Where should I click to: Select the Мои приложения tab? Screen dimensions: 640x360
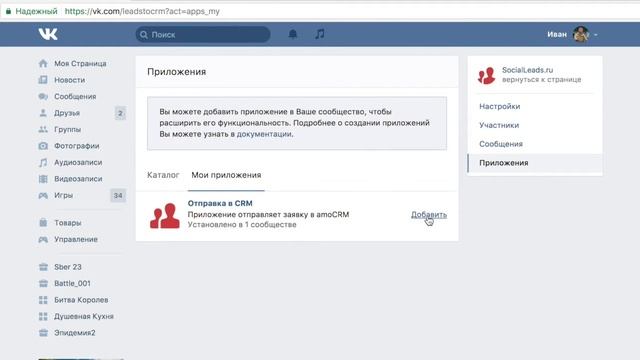point(226,175)
